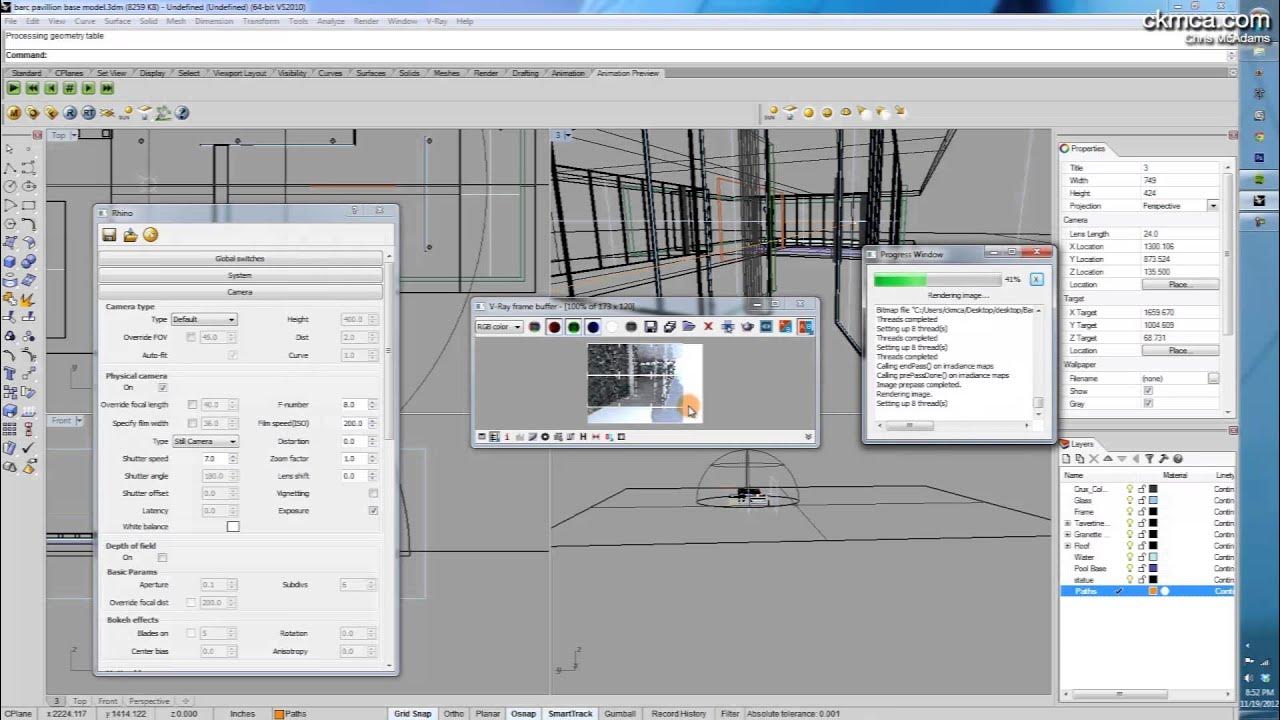The image size is (1280, 720).
Task: Open the Render toolbar tab
Action: coord(486,73)
